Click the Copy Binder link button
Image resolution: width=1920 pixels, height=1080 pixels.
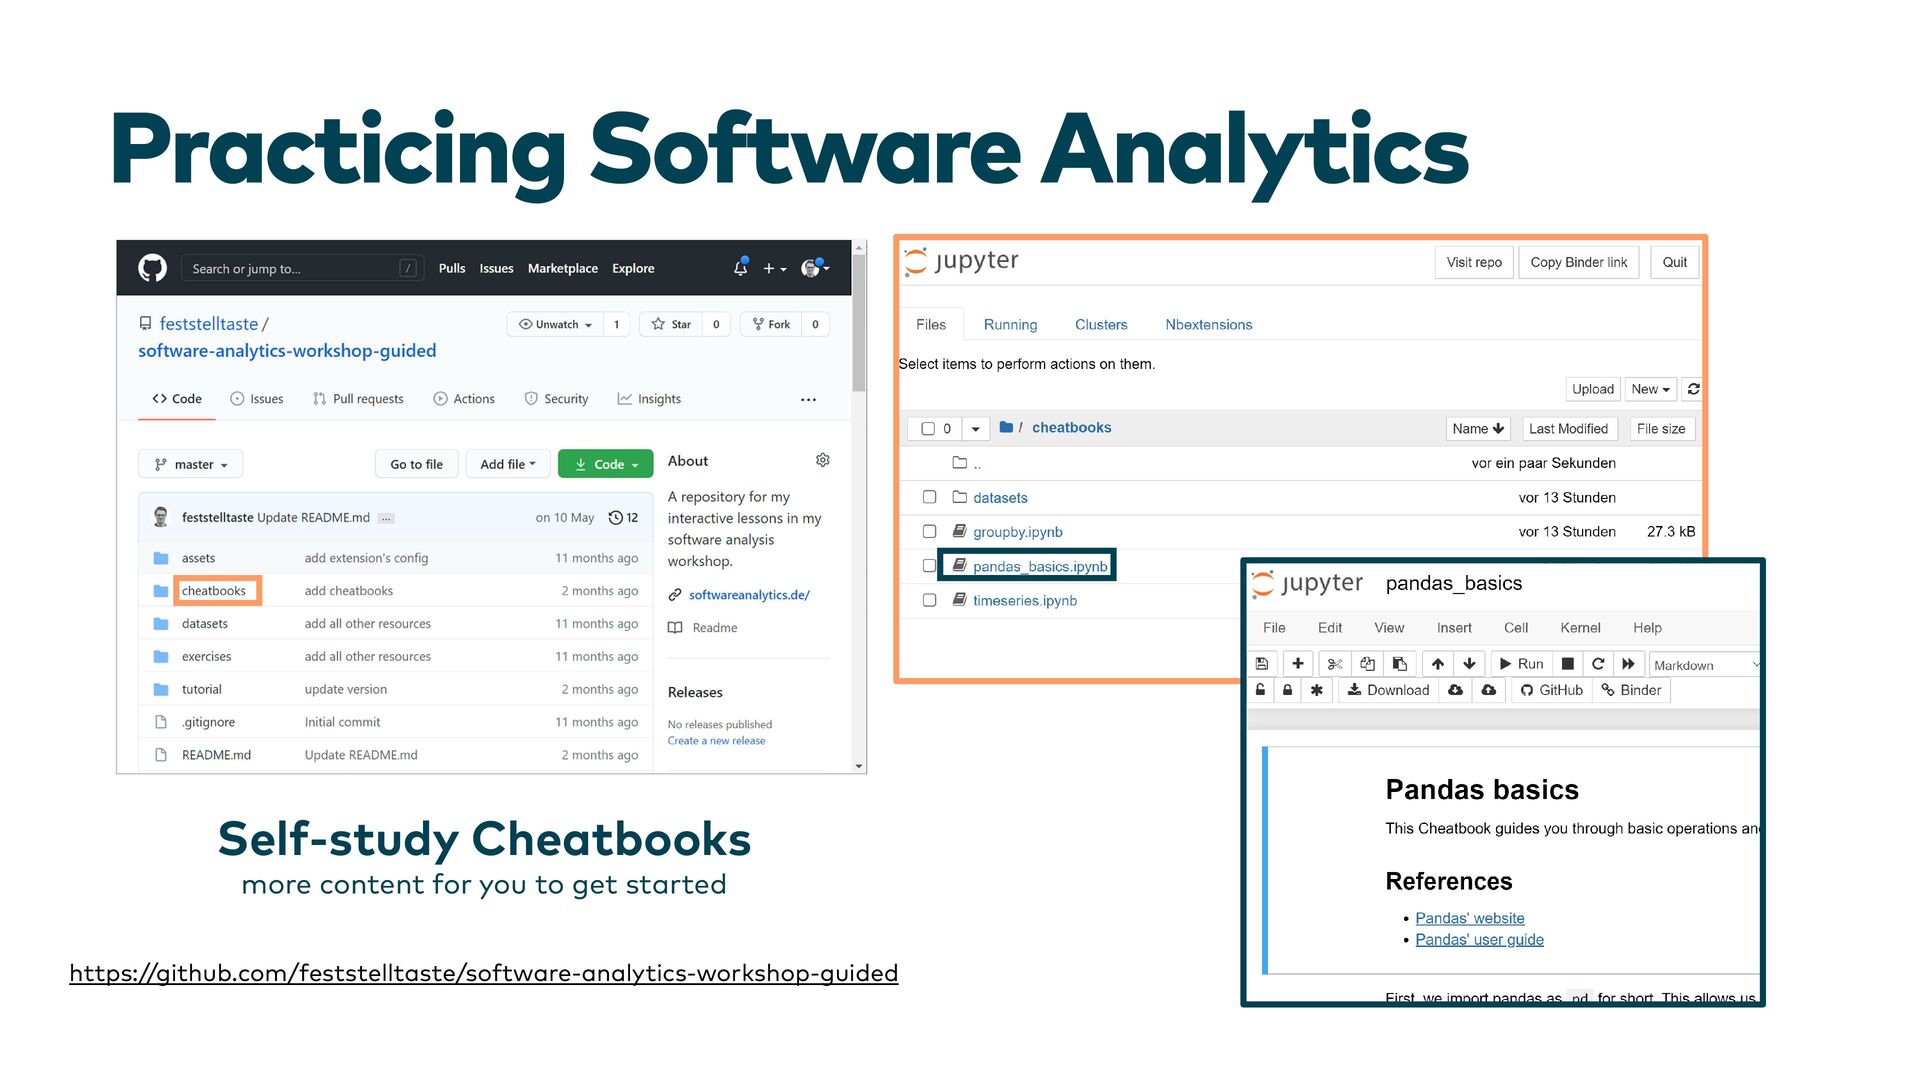click(1578, 262)
